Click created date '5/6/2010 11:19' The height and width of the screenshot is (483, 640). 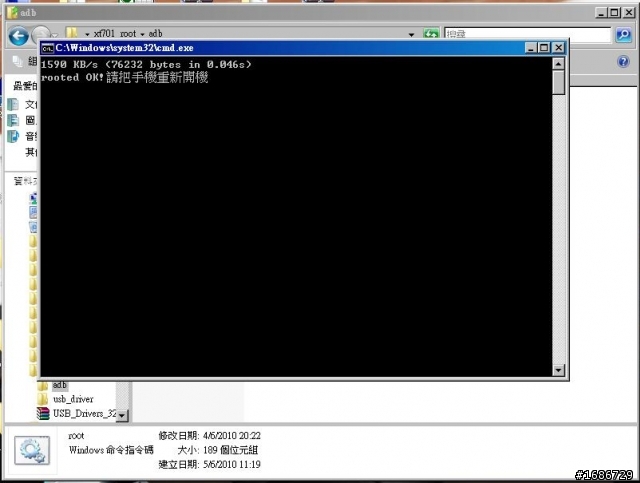[x=231, y=465]
